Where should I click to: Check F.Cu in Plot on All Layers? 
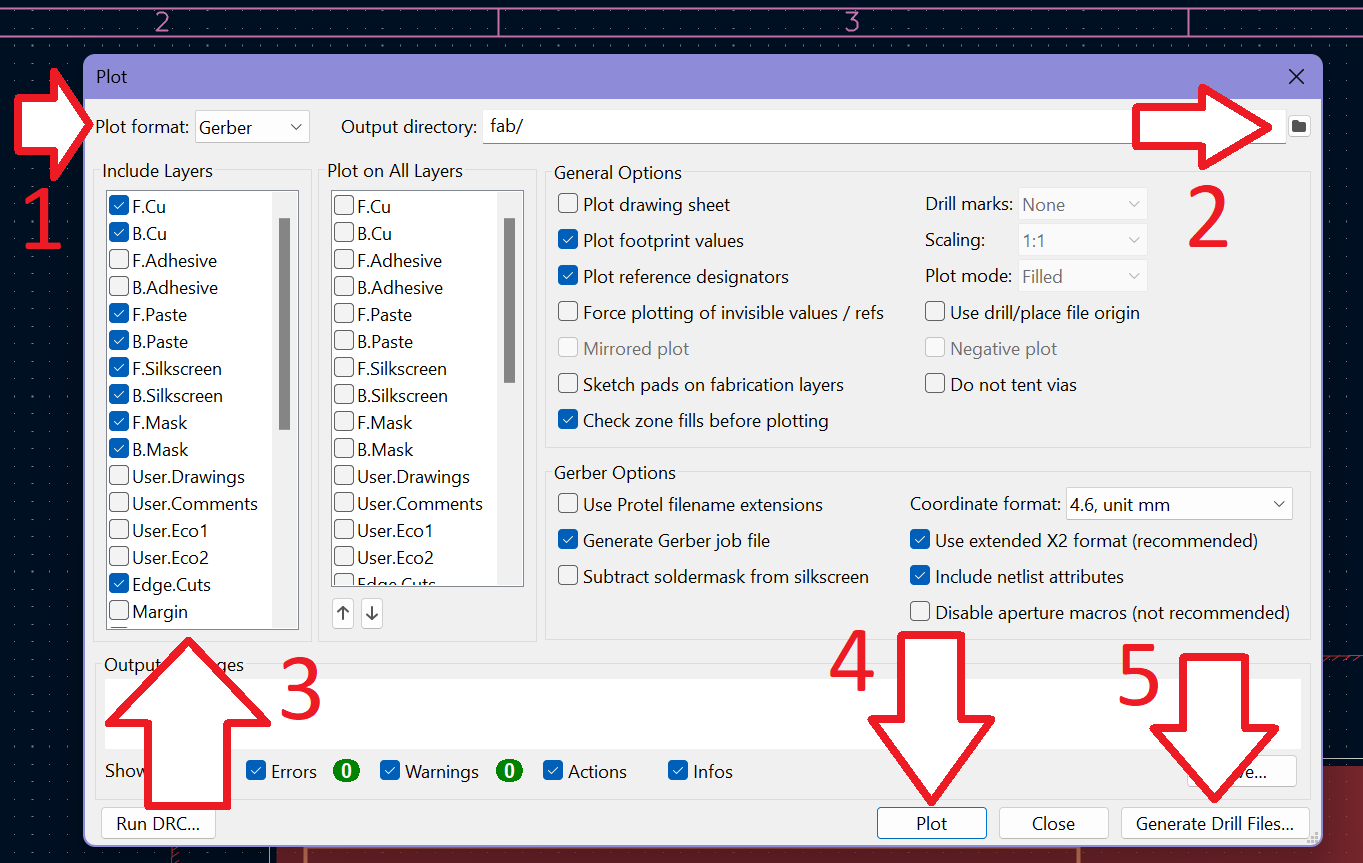pos(343,206)
